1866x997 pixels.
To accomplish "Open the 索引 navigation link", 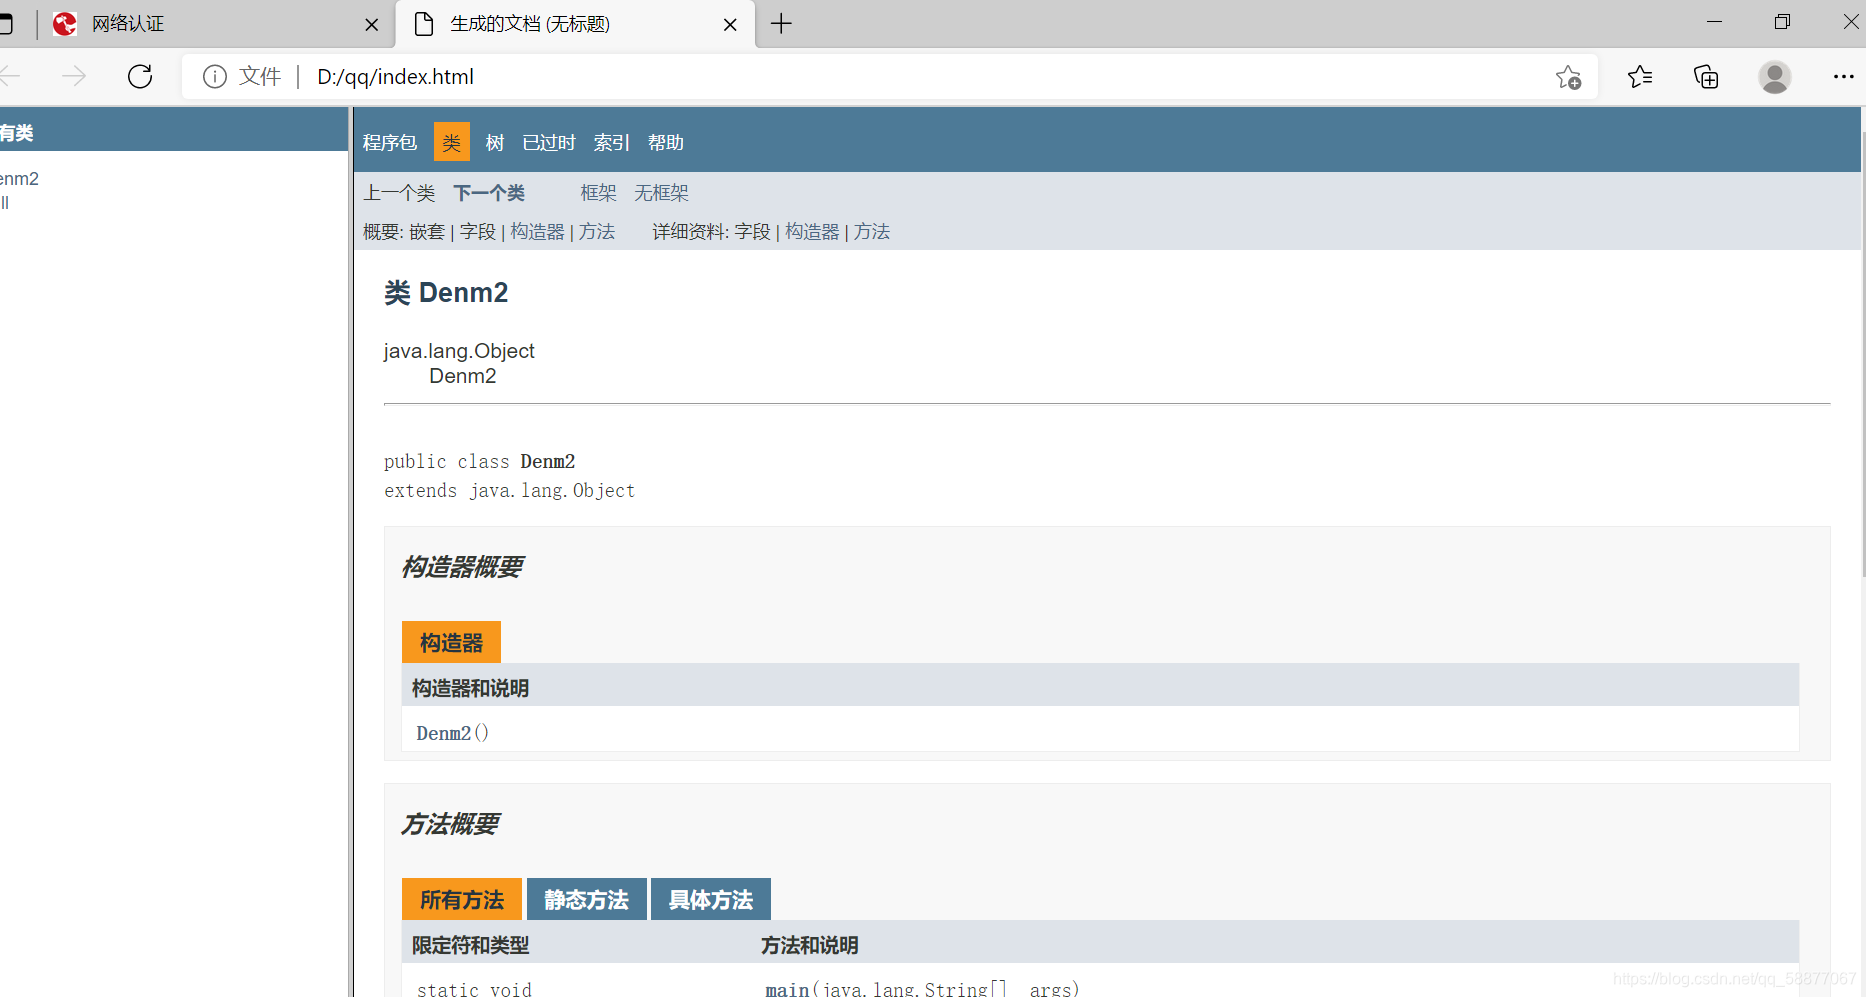I will [x=612, y=143].
